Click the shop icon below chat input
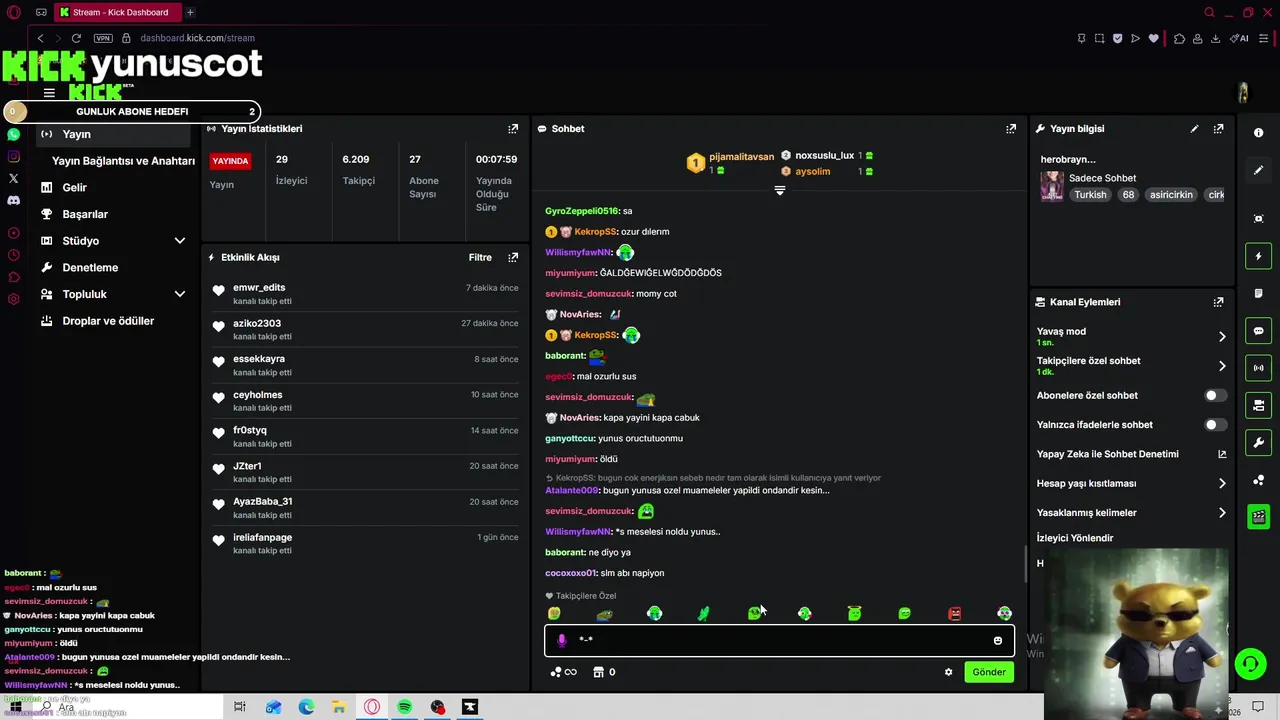 pyautogui.click(x=599, y=672)
